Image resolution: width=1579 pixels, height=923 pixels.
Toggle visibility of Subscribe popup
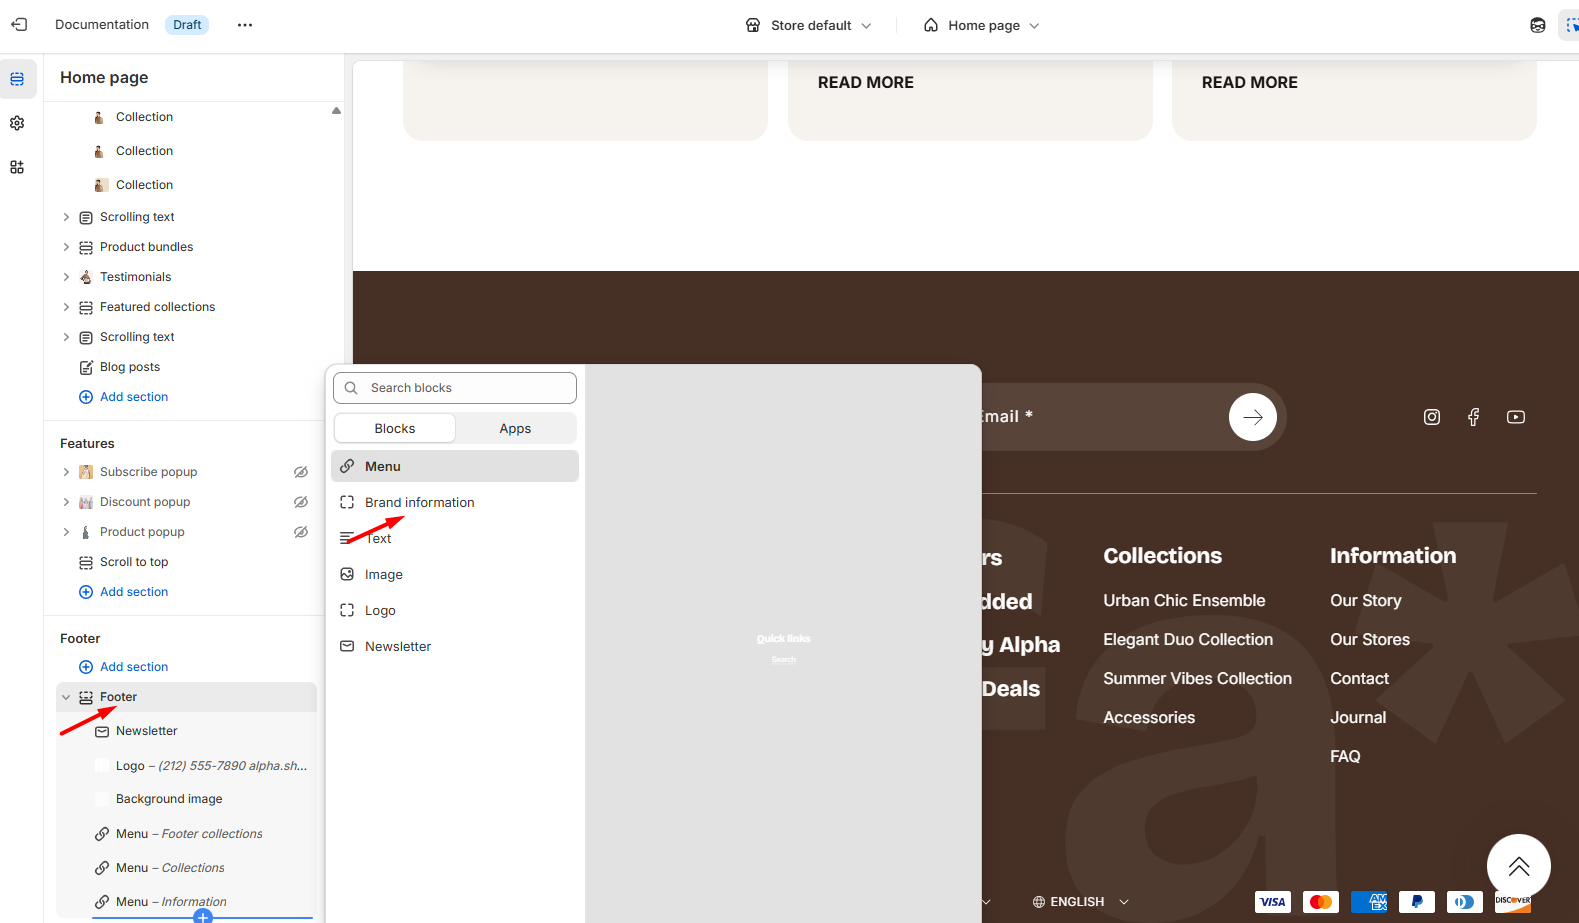pos(301,472)
